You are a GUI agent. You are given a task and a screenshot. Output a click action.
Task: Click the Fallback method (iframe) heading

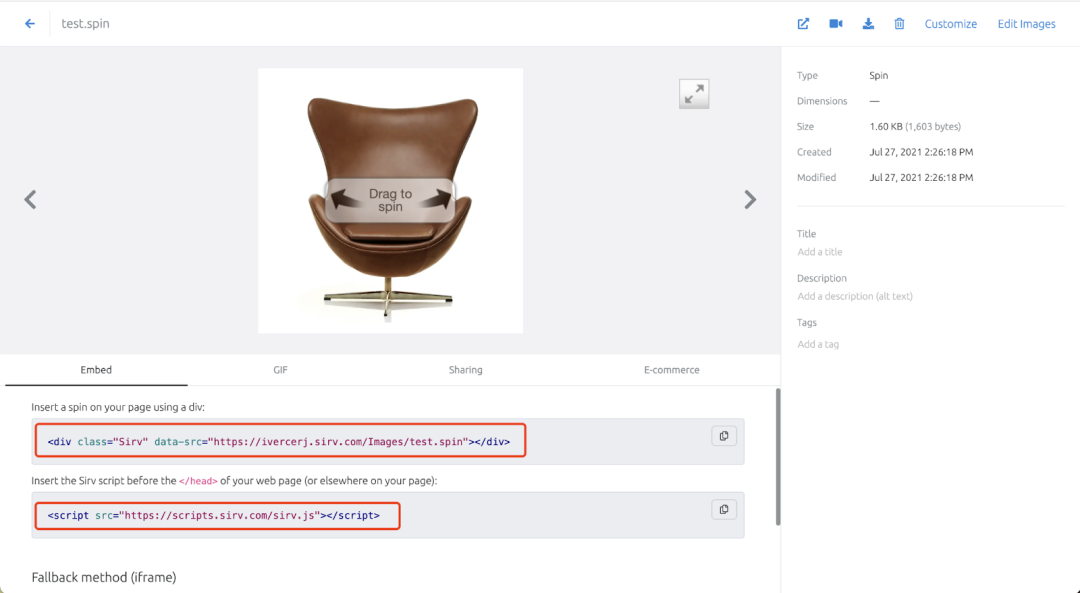104,577
